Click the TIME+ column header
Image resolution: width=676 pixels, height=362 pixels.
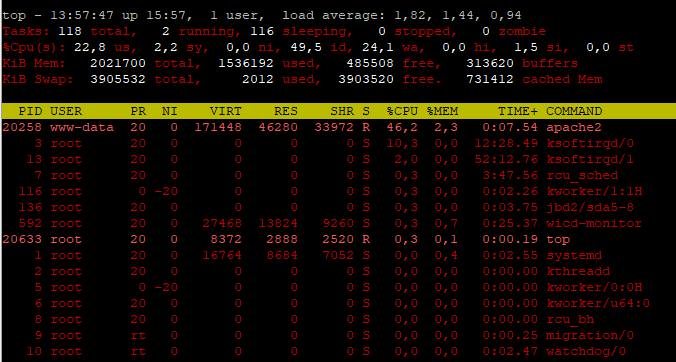[x=518, y=111]
